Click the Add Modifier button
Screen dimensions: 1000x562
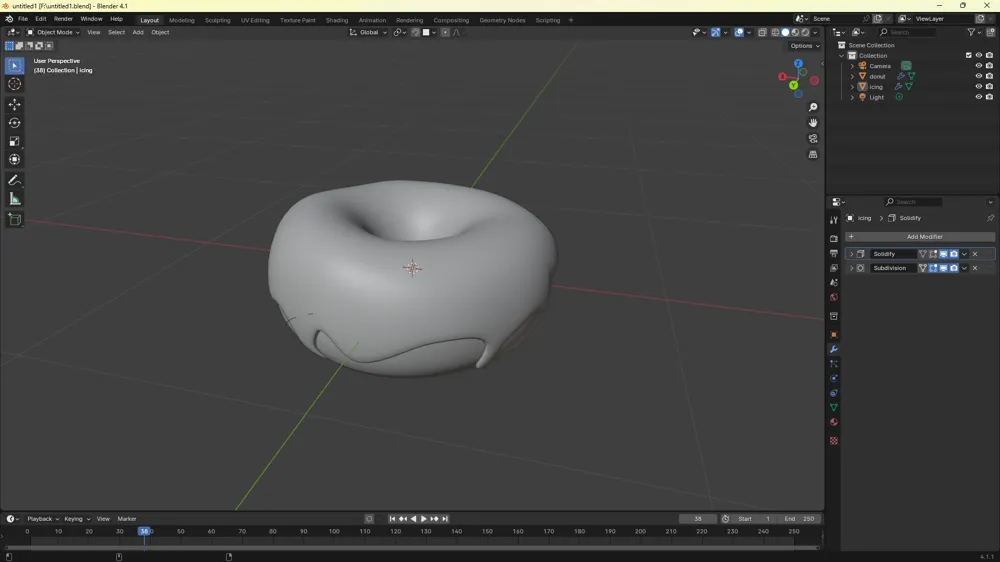point(919,237)
